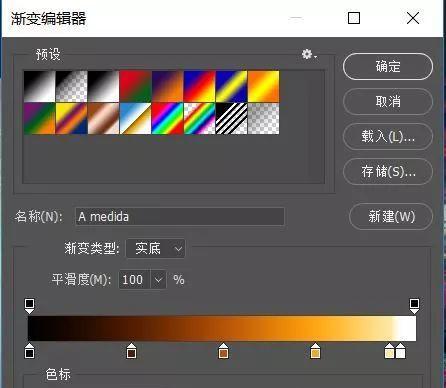The height and width of the screenshot is (388, 446).
Task: Select the dark brown color stop
Action: pos(131,350)
